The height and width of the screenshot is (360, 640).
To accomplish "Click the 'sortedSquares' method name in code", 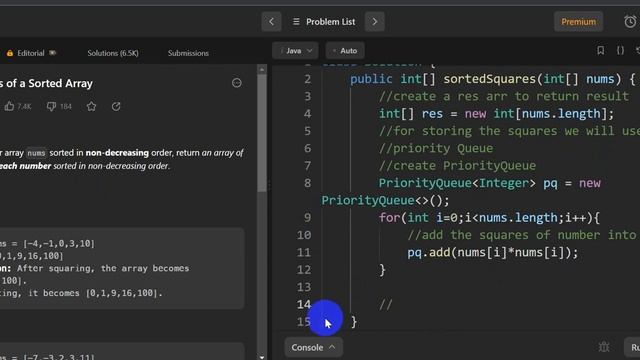I will [489, 79].
